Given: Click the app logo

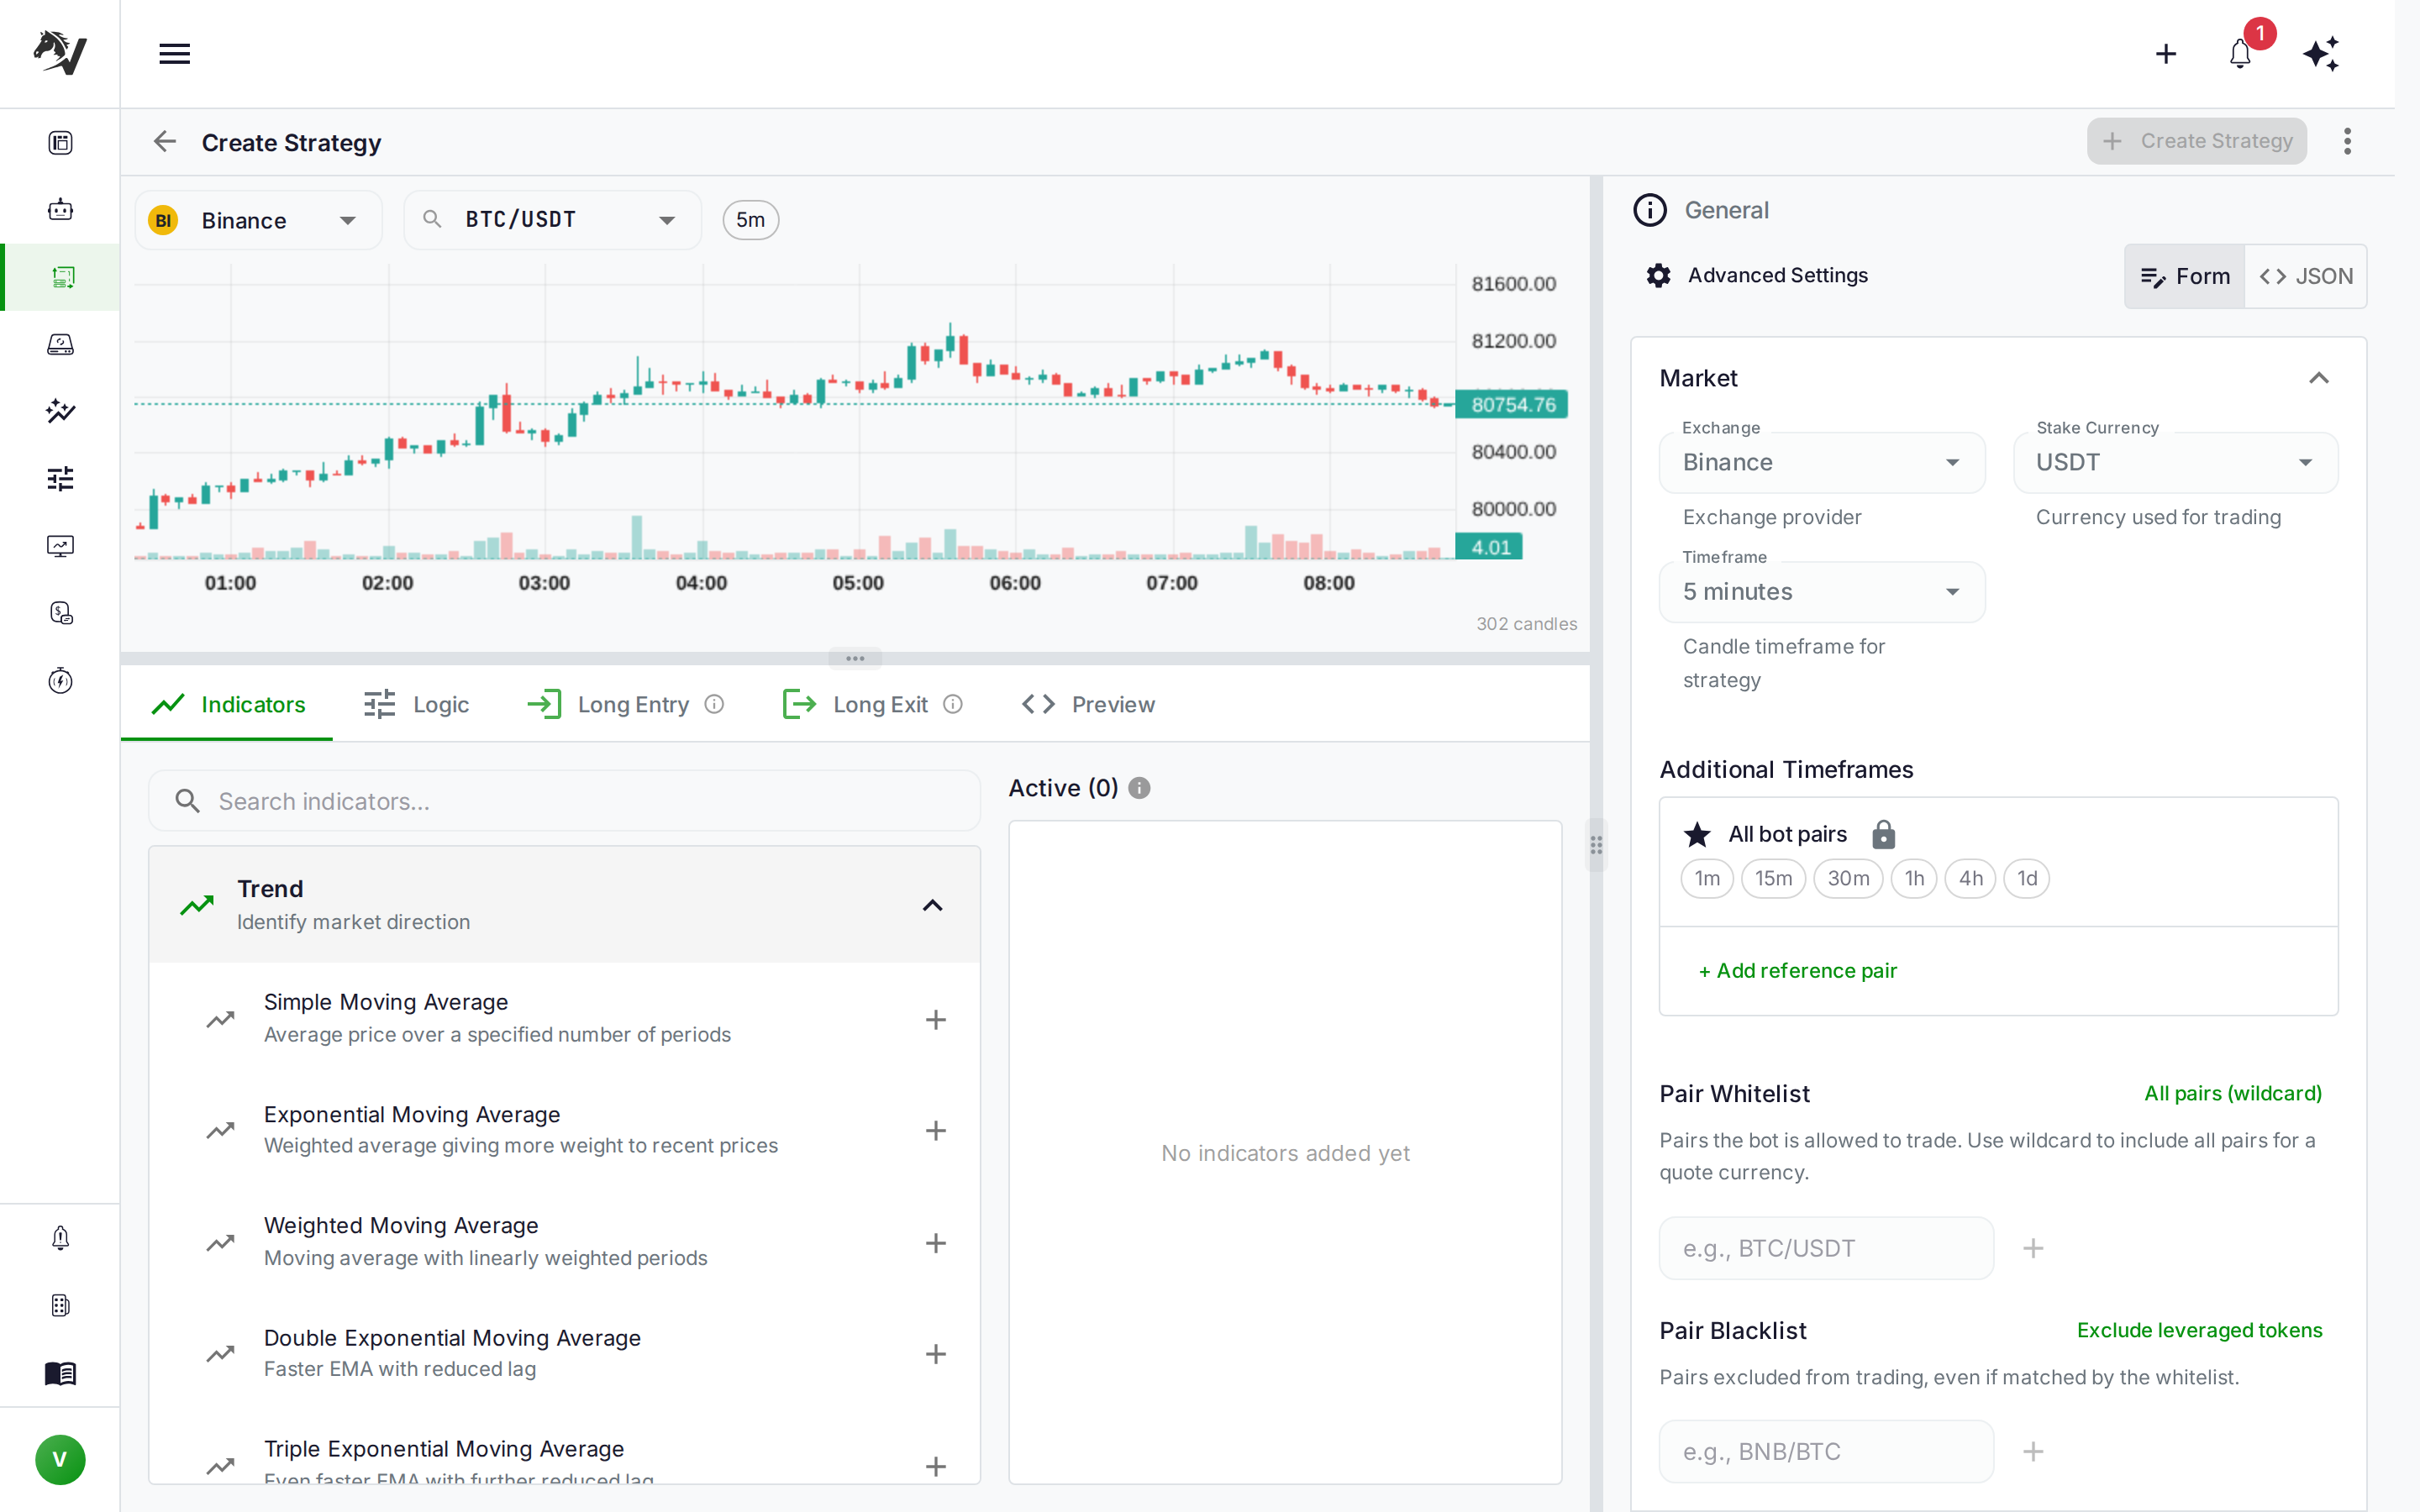Looking at the screenshot, I should (60, 52).
